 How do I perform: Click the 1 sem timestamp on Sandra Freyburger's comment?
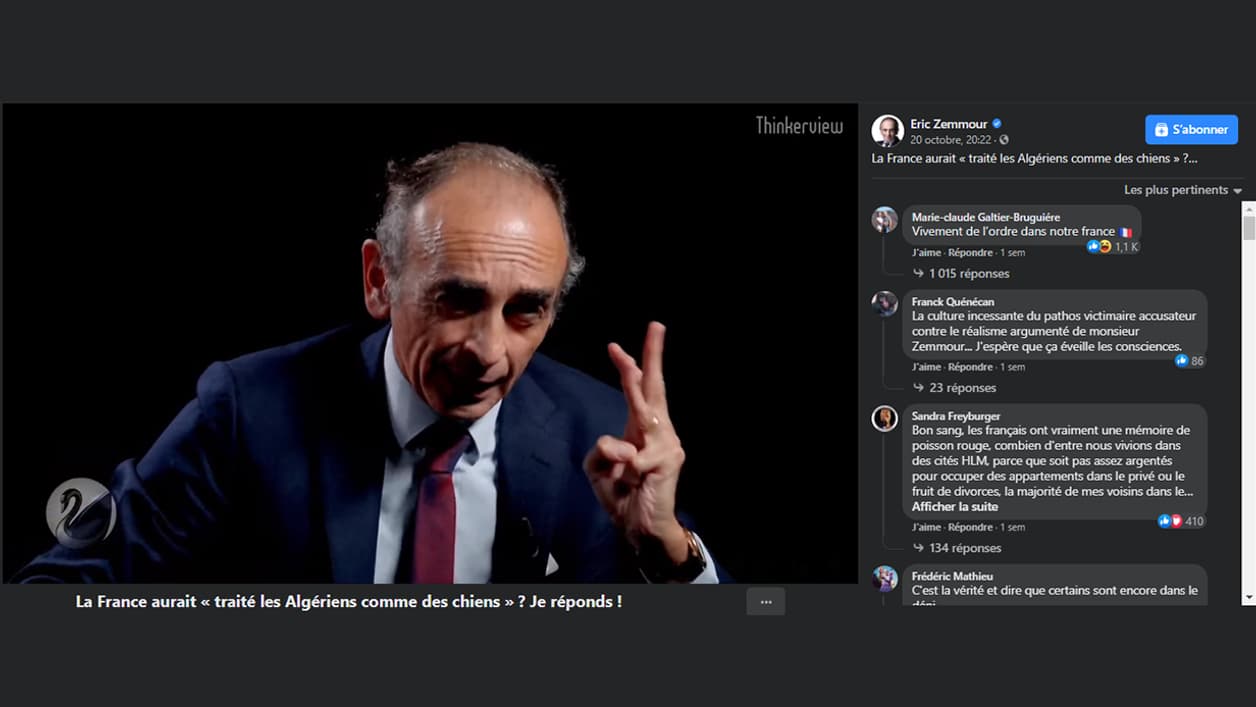point(1012,527)
